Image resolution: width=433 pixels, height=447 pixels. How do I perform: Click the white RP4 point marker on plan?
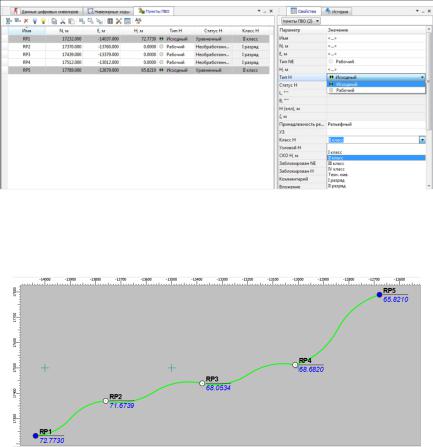click(295, 365)
